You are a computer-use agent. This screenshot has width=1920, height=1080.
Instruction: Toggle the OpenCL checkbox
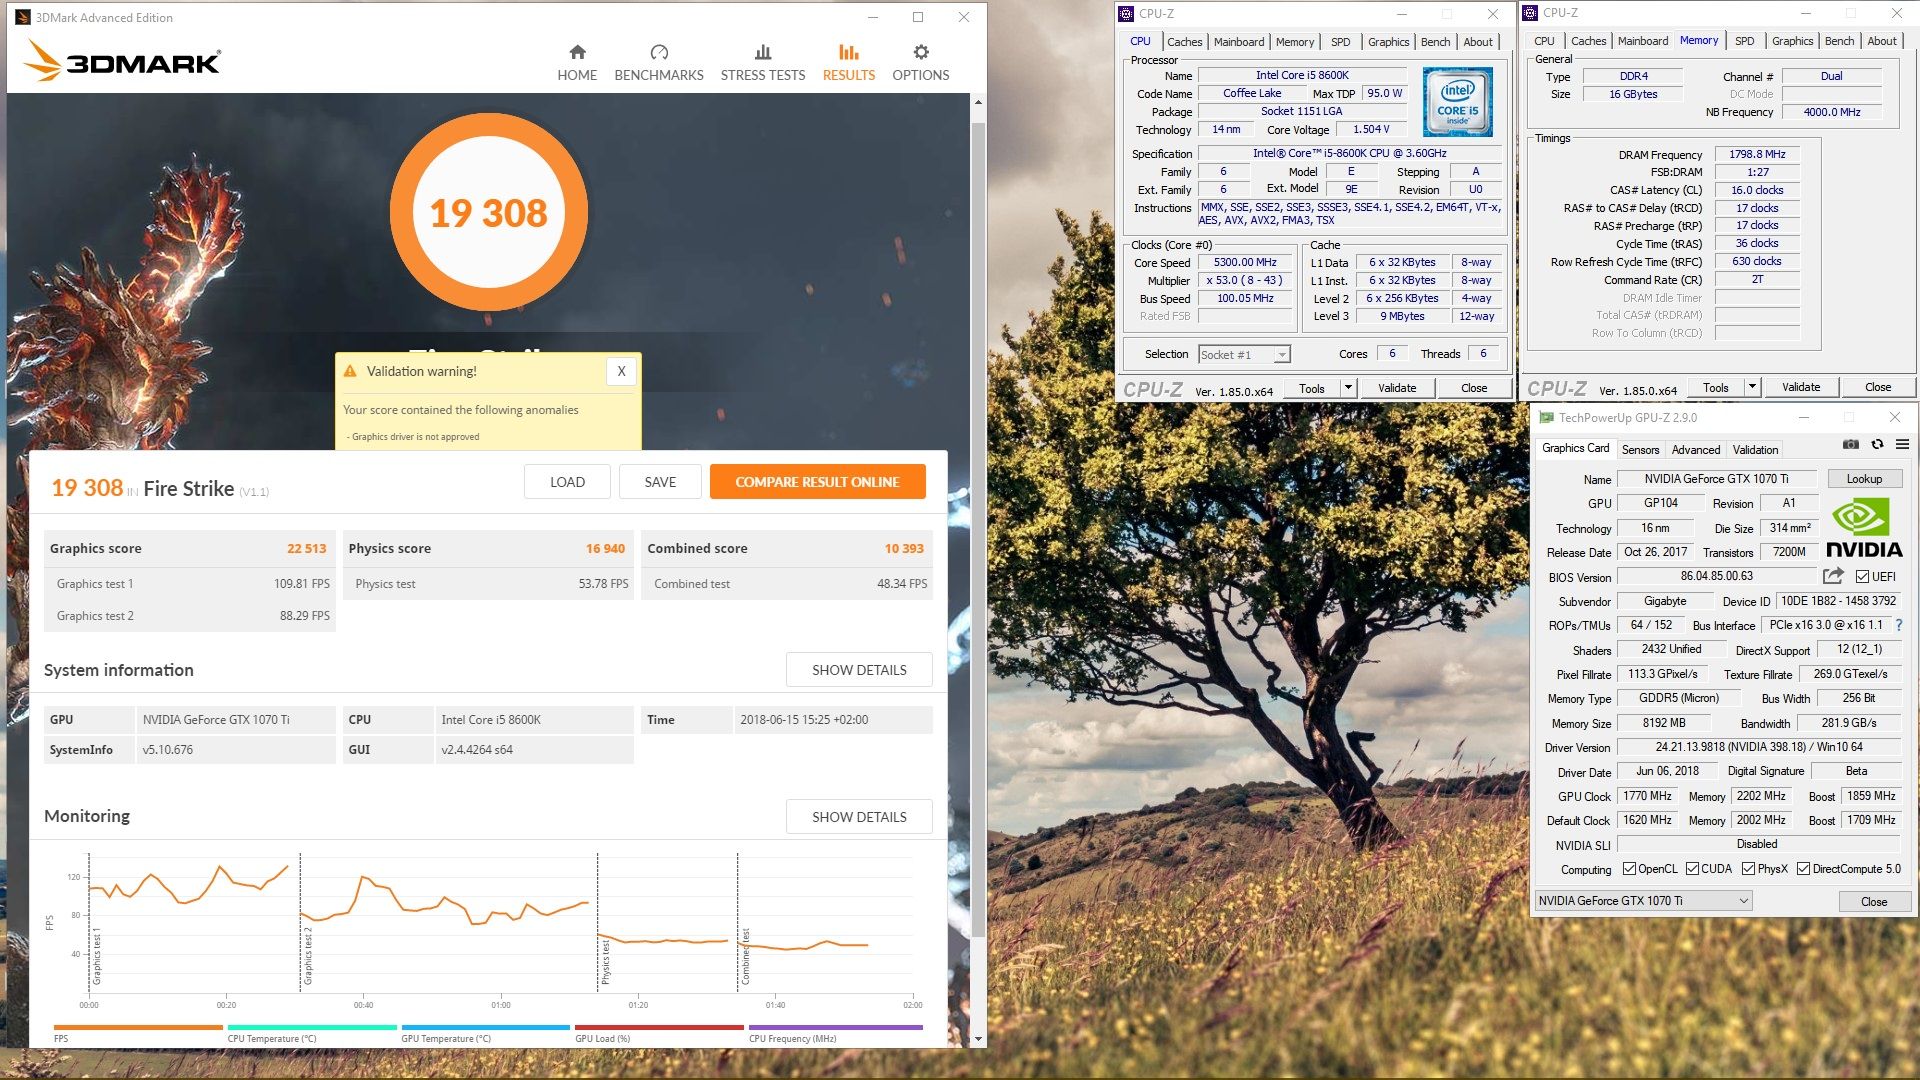point(1629,869)
